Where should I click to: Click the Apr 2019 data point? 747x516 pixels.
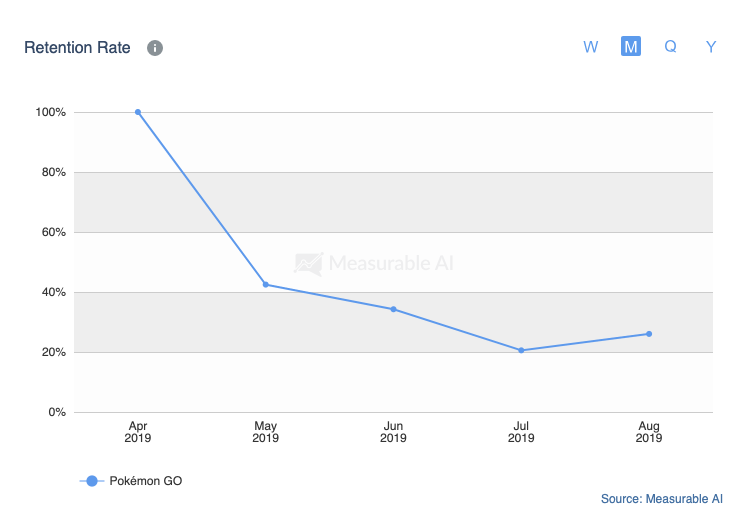click(138, 112)
